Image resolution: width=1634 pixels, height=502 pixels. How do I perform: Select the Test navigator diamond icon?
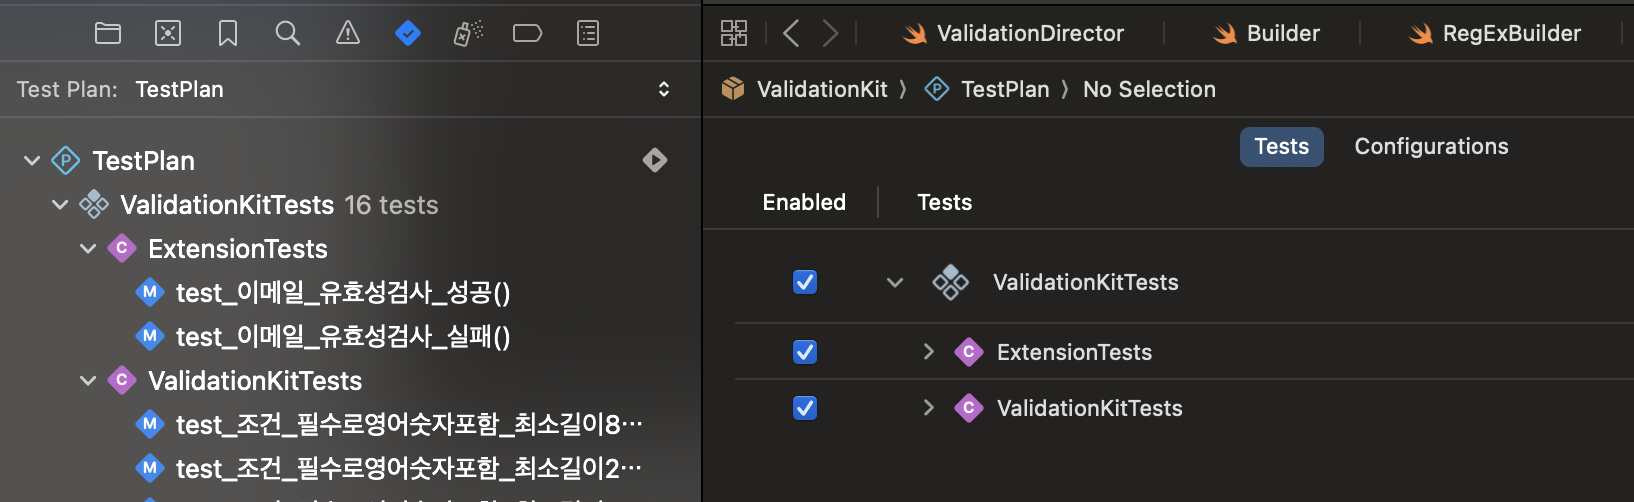coord(408,33)
